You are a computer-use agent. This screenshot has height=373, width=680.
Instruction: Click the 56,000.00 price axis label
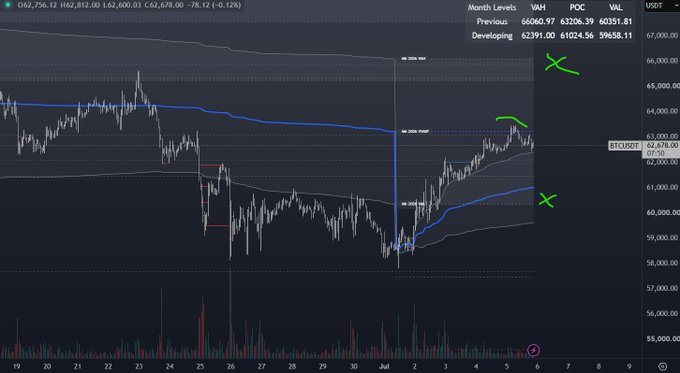(x=662, y=313)
